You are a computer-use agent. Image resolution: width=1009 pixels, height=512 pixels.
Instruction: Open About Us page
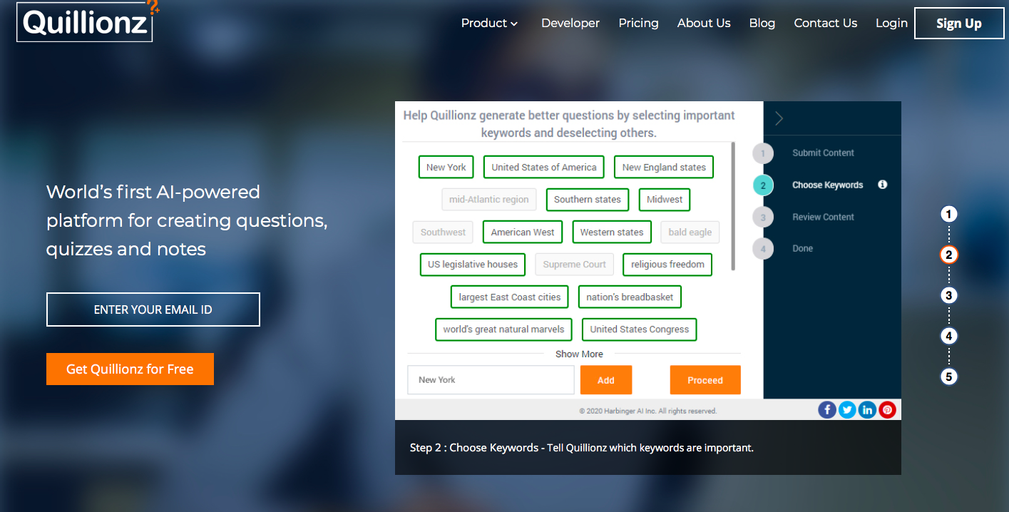(x=703, y=23)
